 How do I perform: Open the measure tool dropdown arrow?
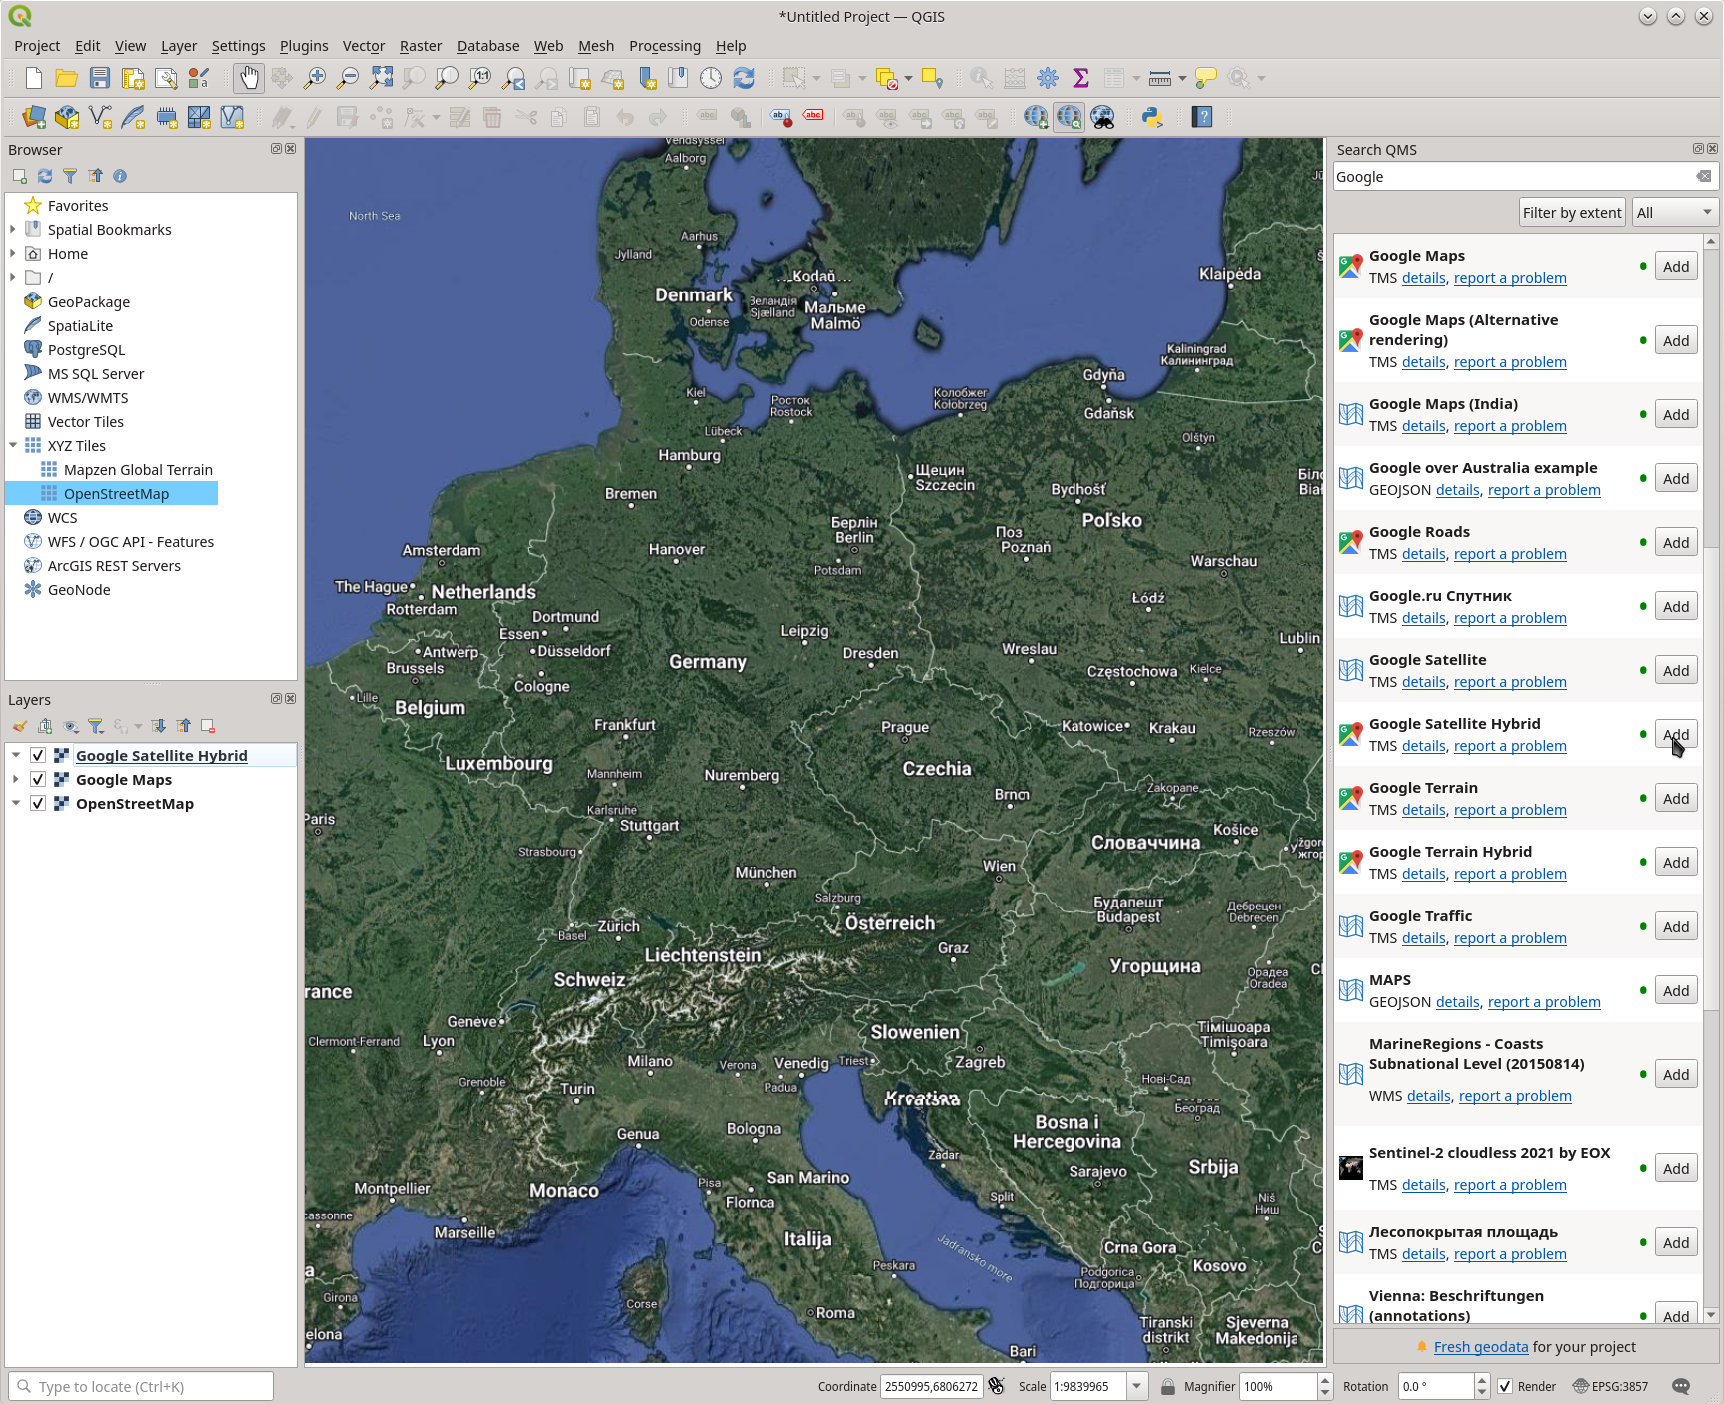1182,78
